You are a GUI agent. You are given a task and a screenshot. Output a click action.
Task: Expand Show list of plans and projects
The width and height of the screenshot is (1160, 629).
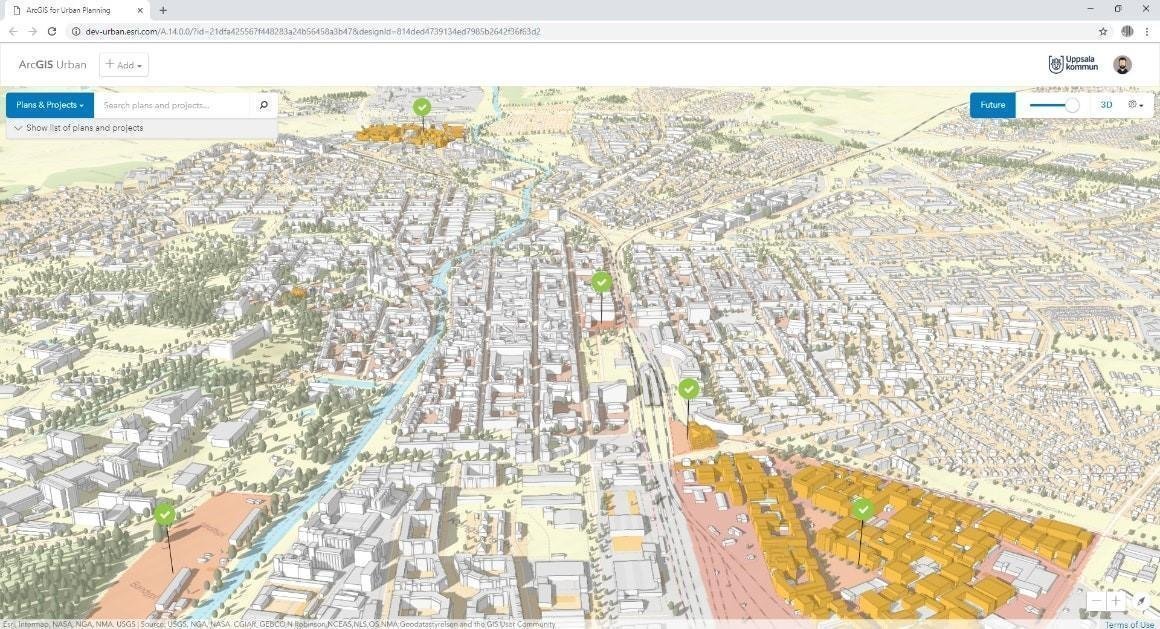(78, 128)
